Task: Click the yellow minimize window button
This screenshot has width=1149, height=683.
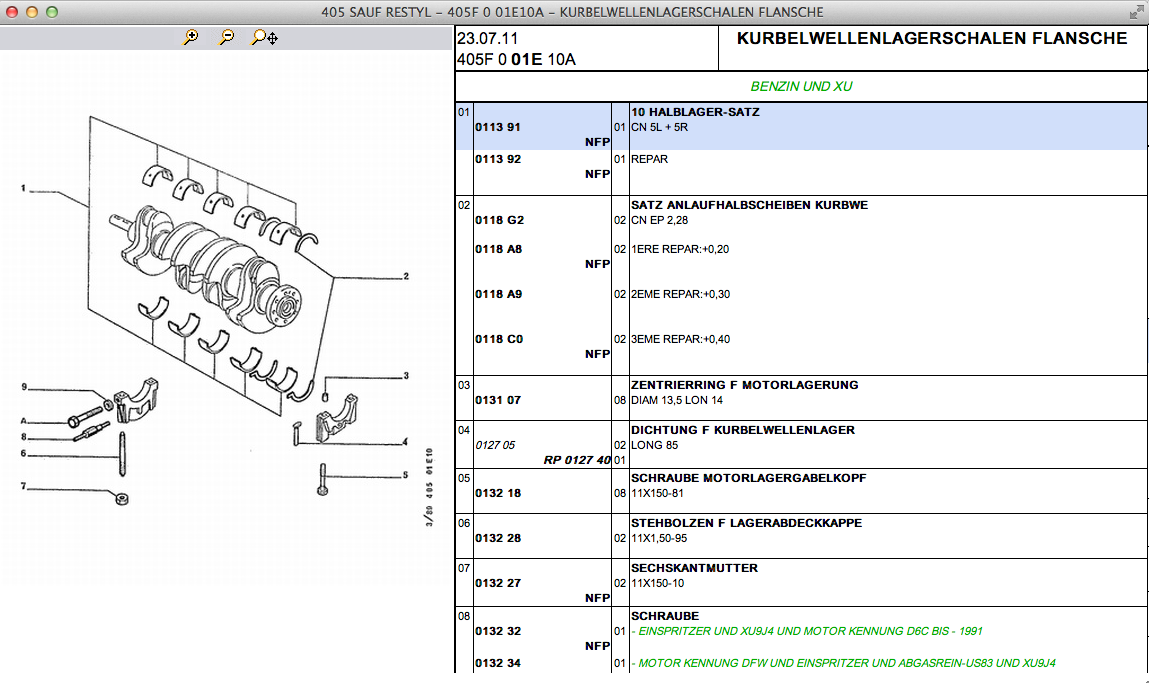Action: (32, 12)
